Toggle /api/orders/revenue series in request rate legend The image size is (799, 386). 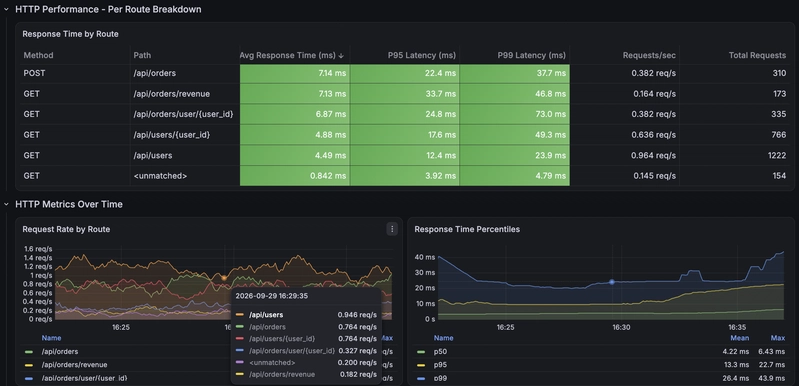point(74,365)
